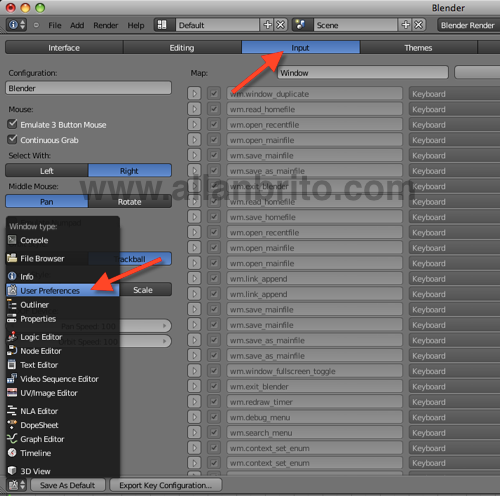Choose NLA Editor window type

point(62,411)
